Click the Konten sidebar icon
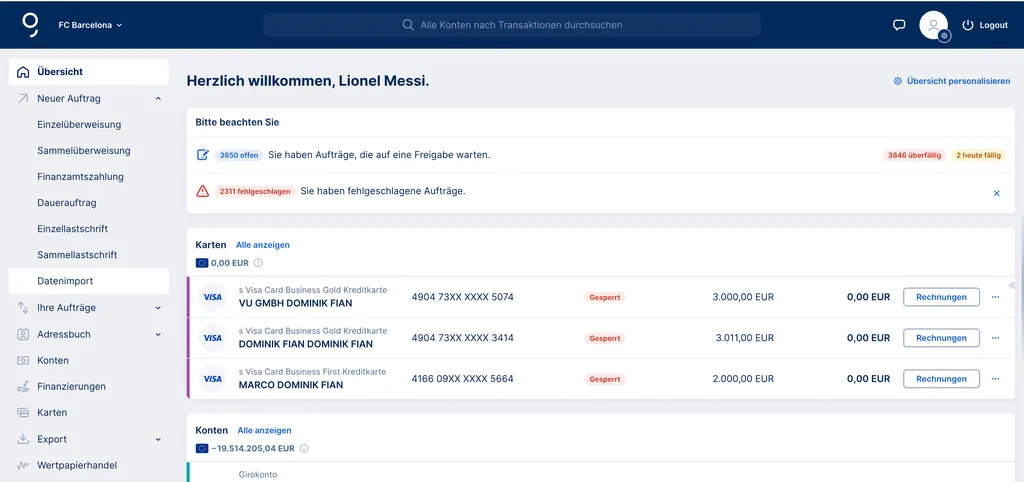This screenshot has height=482, width=1024. coord(24,361)
